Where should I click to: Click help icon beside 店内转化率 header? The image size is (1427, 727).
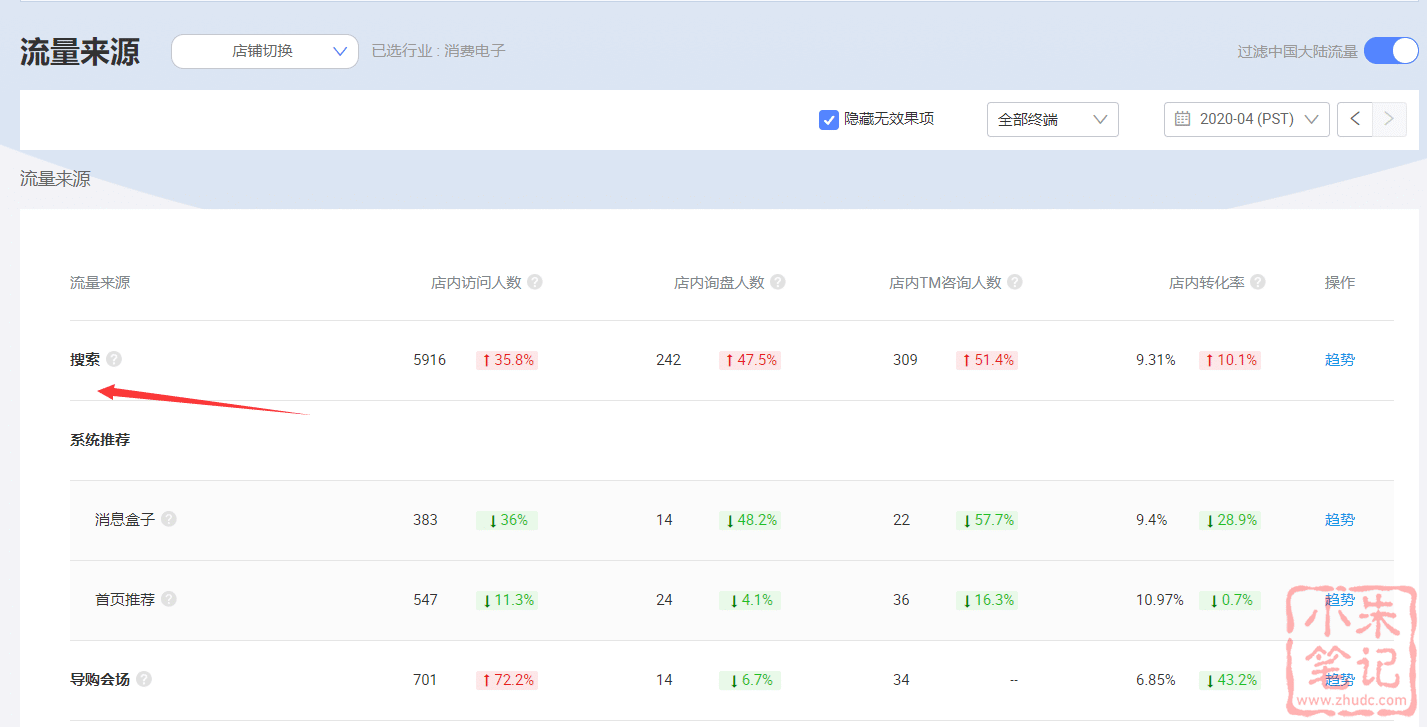click(x=1257, y=282)
